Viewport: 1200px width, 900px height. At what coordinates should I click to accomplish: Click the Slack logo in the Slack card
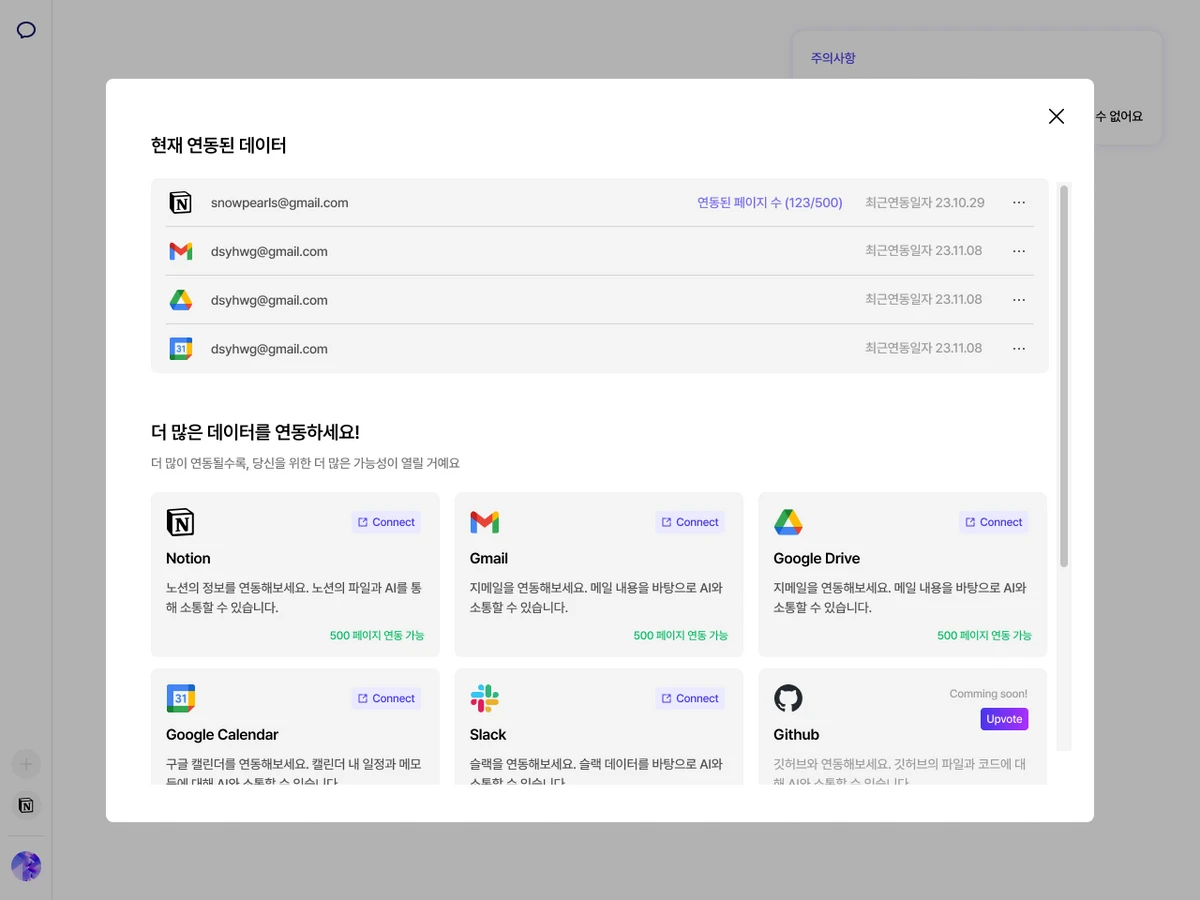coord(484,698)
